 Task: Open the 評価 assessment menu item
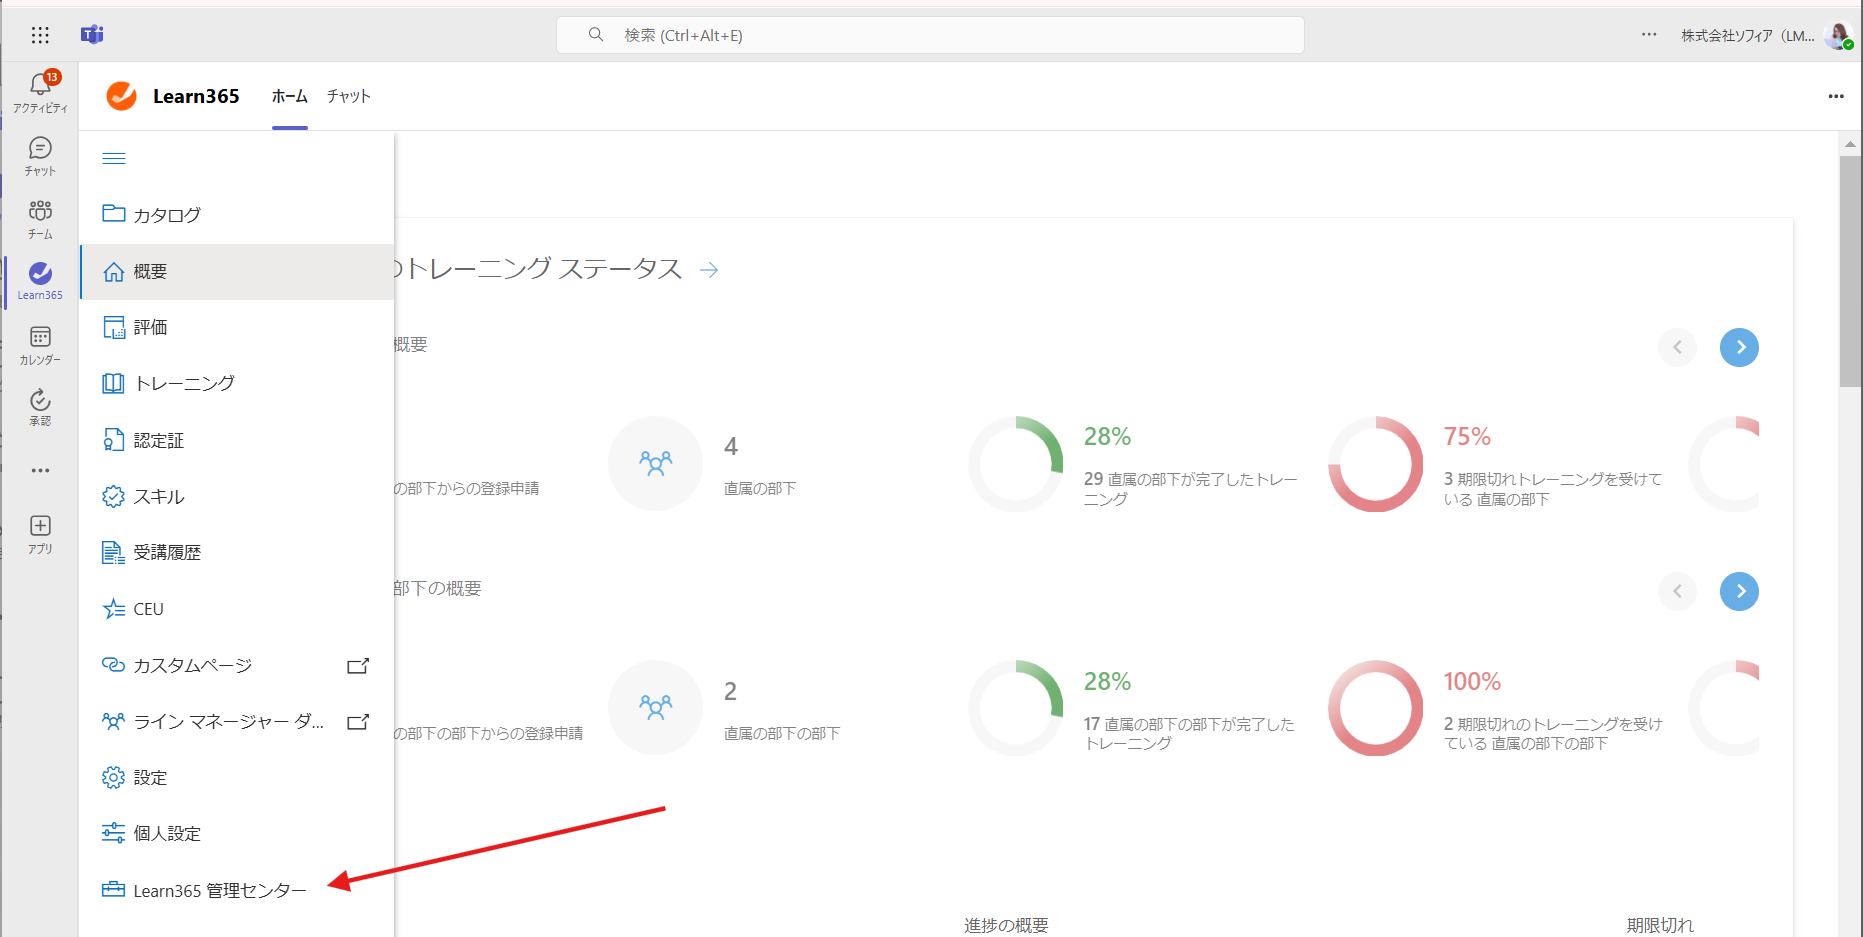click(x=237, y=328)
